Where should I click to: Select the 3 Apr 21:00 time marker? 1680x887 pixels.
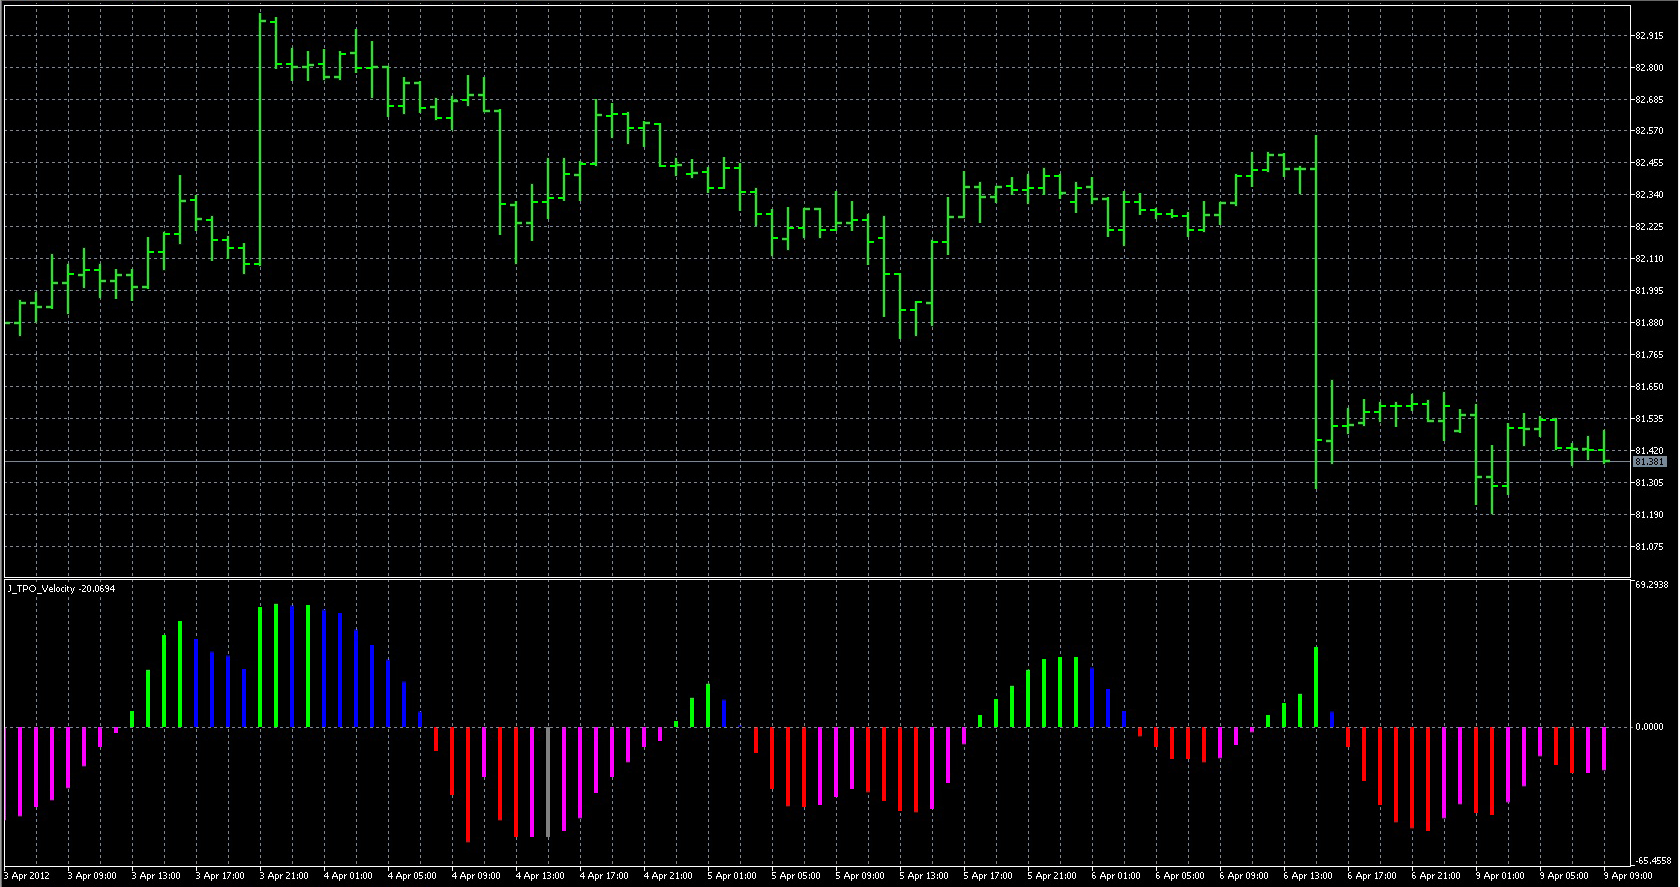point(284,876)
